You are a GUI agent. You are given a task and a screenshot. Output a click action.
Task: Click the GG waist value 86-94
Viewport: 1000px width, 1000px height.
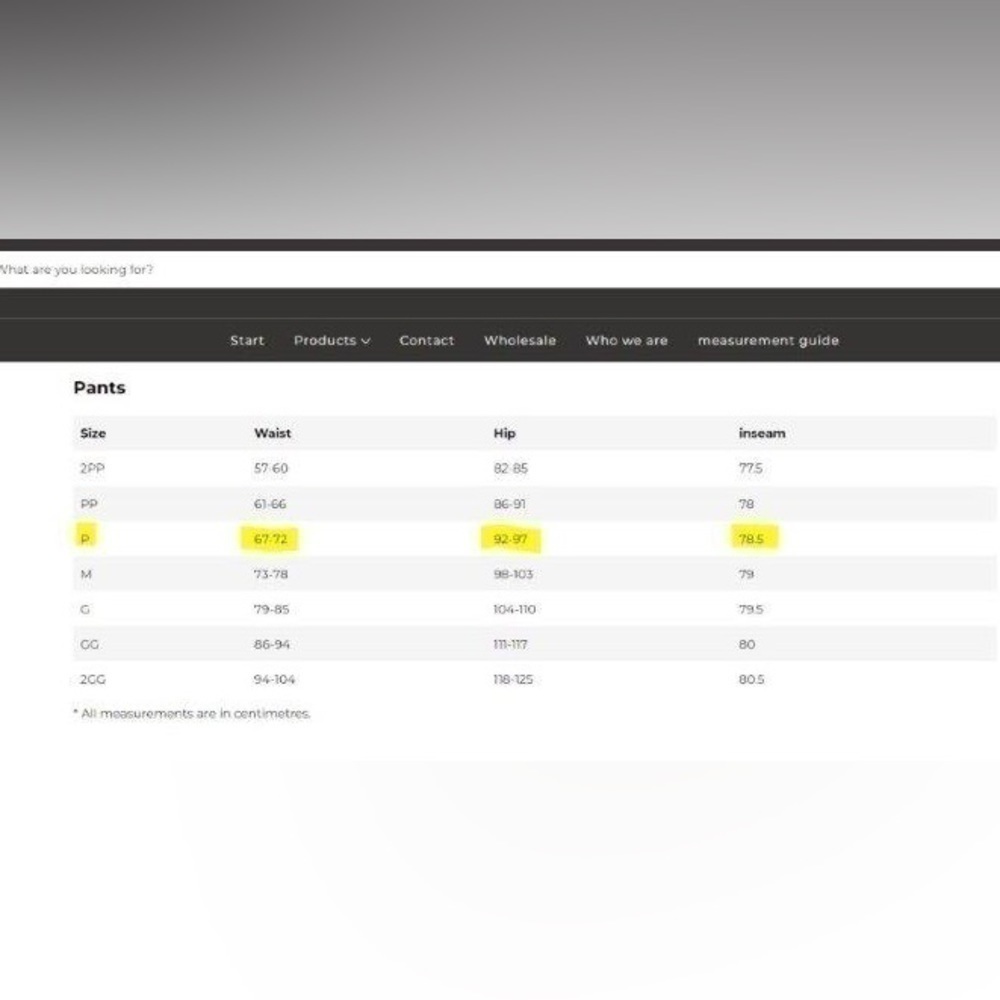click(272, 644)
